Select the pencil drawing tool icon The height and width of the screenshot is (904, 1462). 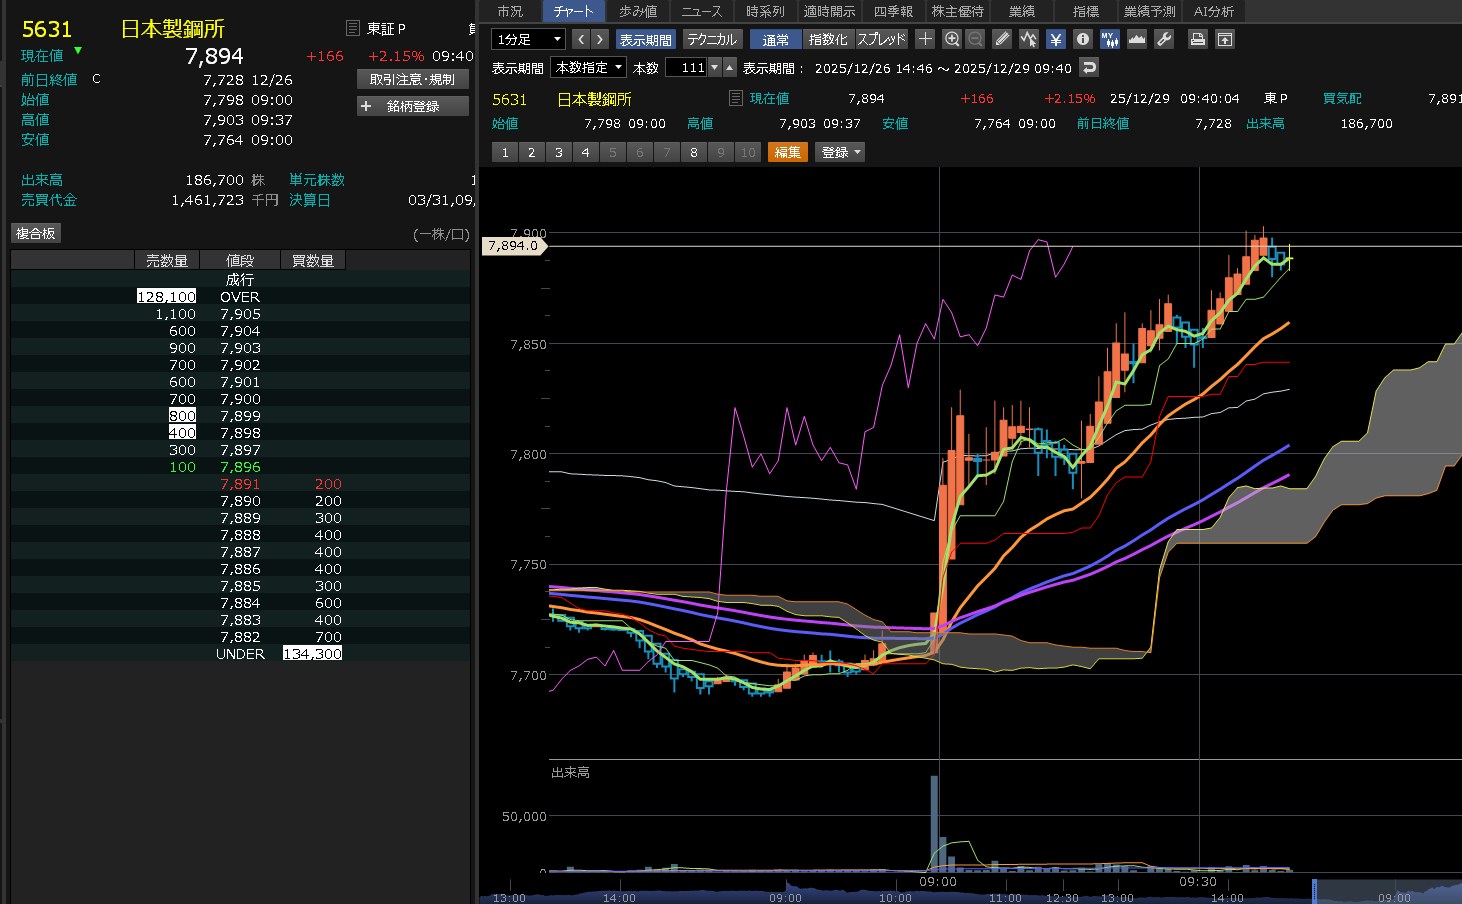pyautogui.click(x=1002, y=39)
